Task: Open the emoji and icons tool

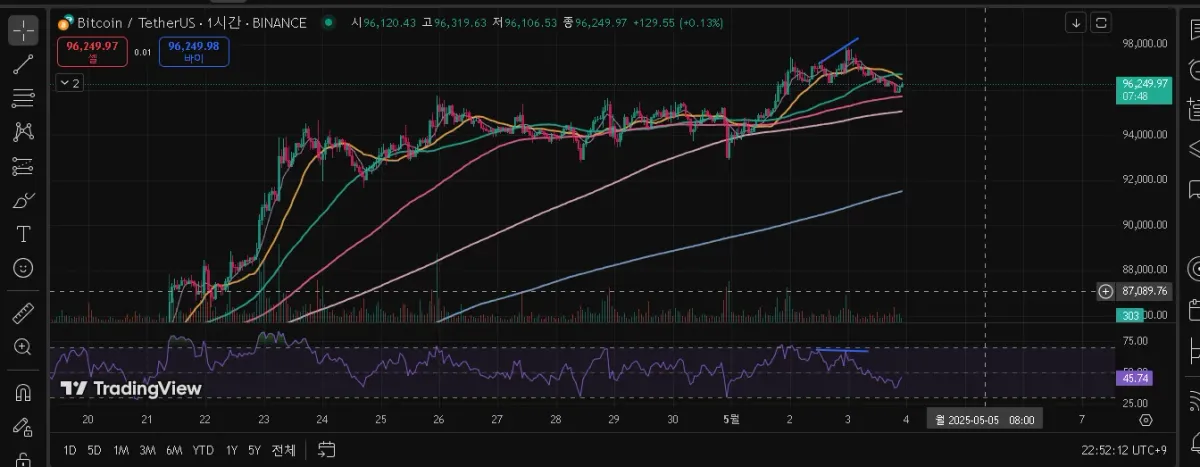Action: click(23, 268)
